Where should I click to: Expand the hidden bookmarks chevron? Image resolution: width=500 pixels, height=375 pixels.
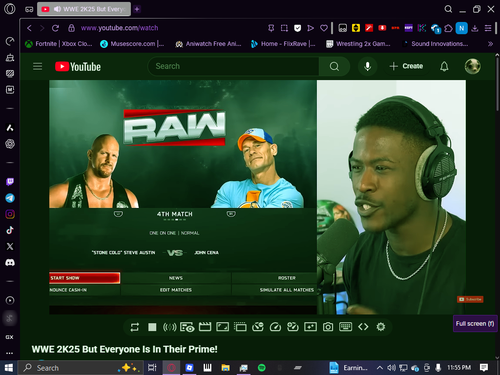pos(490,44)
